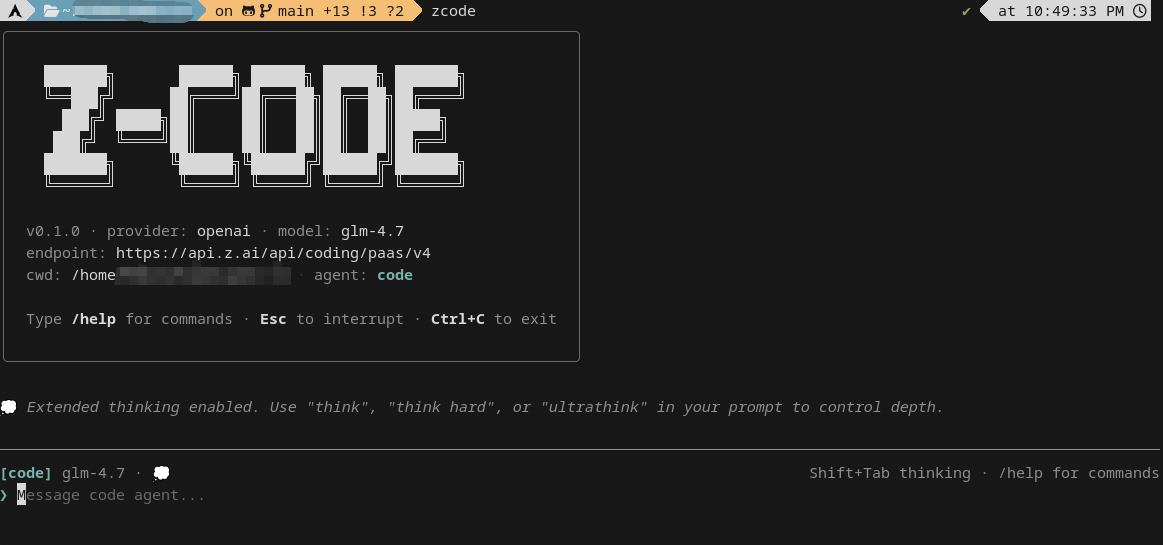The width and height of the screenshot is (1163, 545).
Task: Click the 'main +13 !3 ?2' git status
Action: [340, 10]
